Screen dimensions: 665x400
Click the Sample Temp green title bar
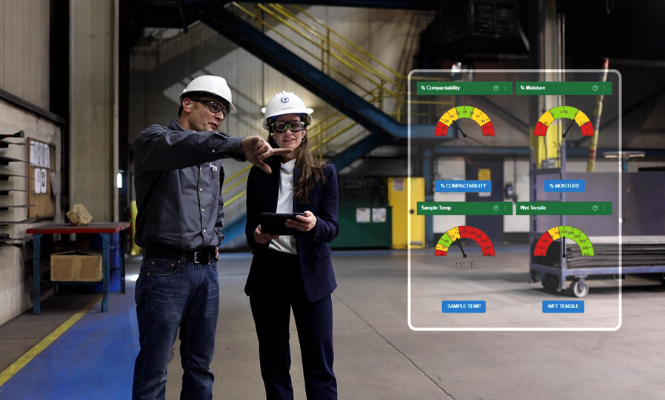tap(450, 208)
